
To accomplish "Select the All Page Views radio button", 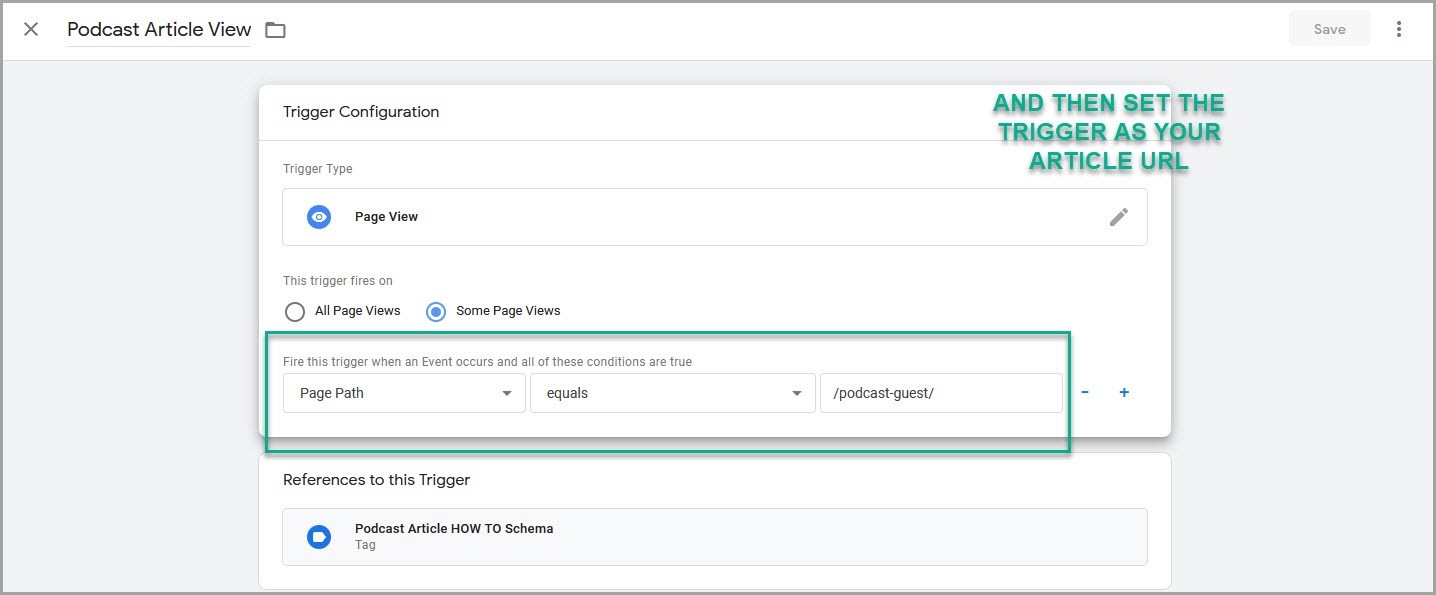I will tap(295, 311).
